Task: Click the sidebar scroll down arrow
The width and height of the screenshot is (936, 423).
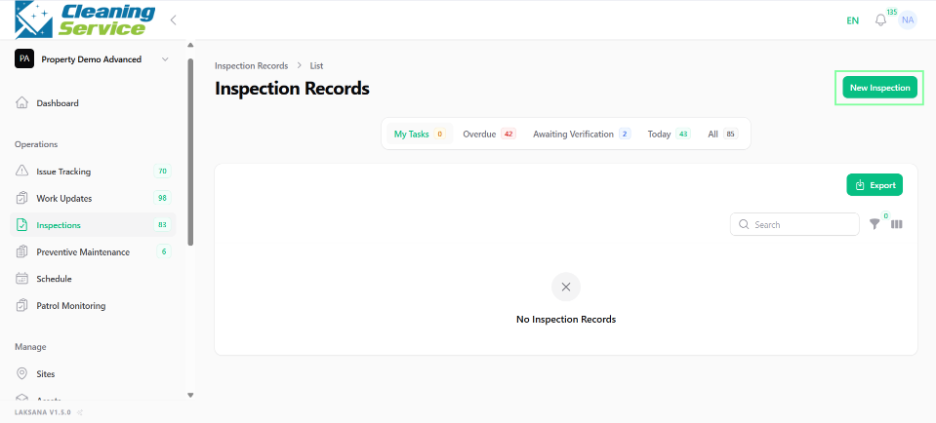Action: point(190,394)
